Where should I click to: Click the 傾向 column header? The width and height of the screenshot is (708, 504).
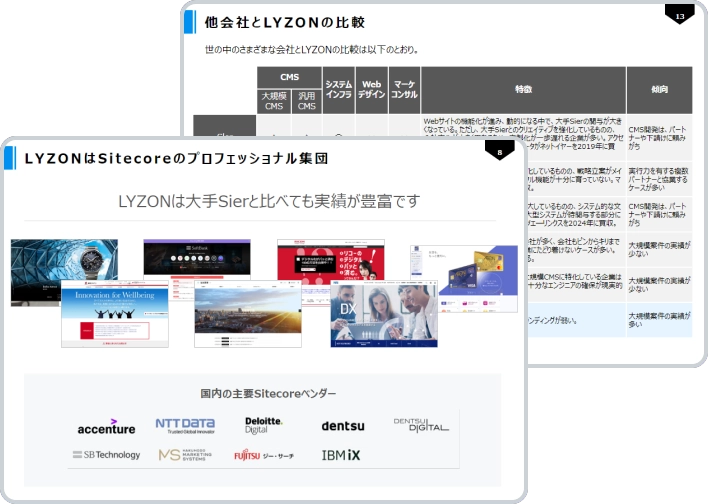click(x=659, y=90)
